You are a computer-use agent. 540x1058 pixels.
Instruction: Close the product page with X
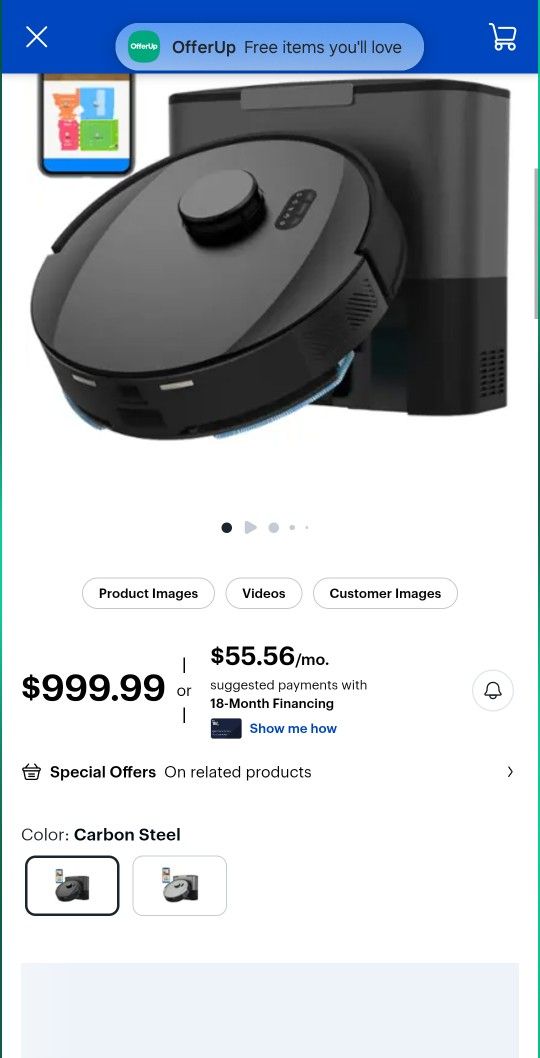tap(36, 36)
